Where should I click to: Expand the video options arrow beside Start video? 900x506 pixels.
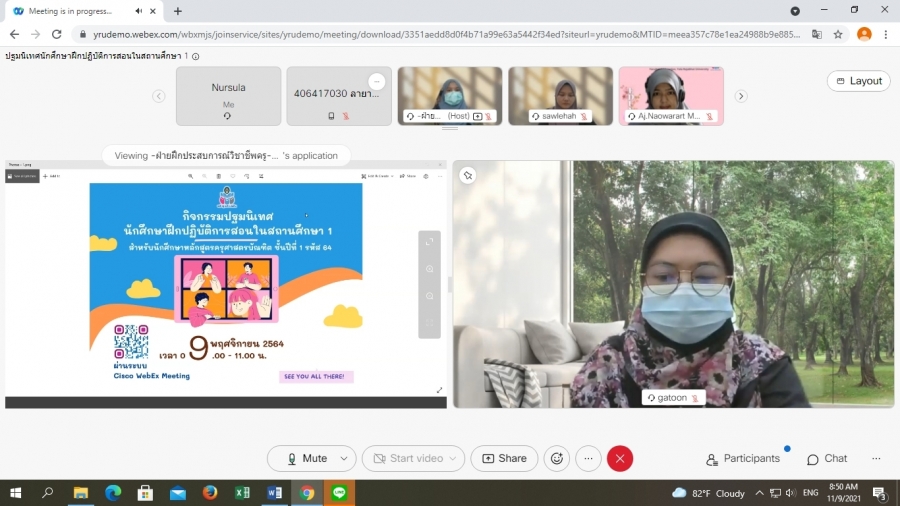pos(453,458)
